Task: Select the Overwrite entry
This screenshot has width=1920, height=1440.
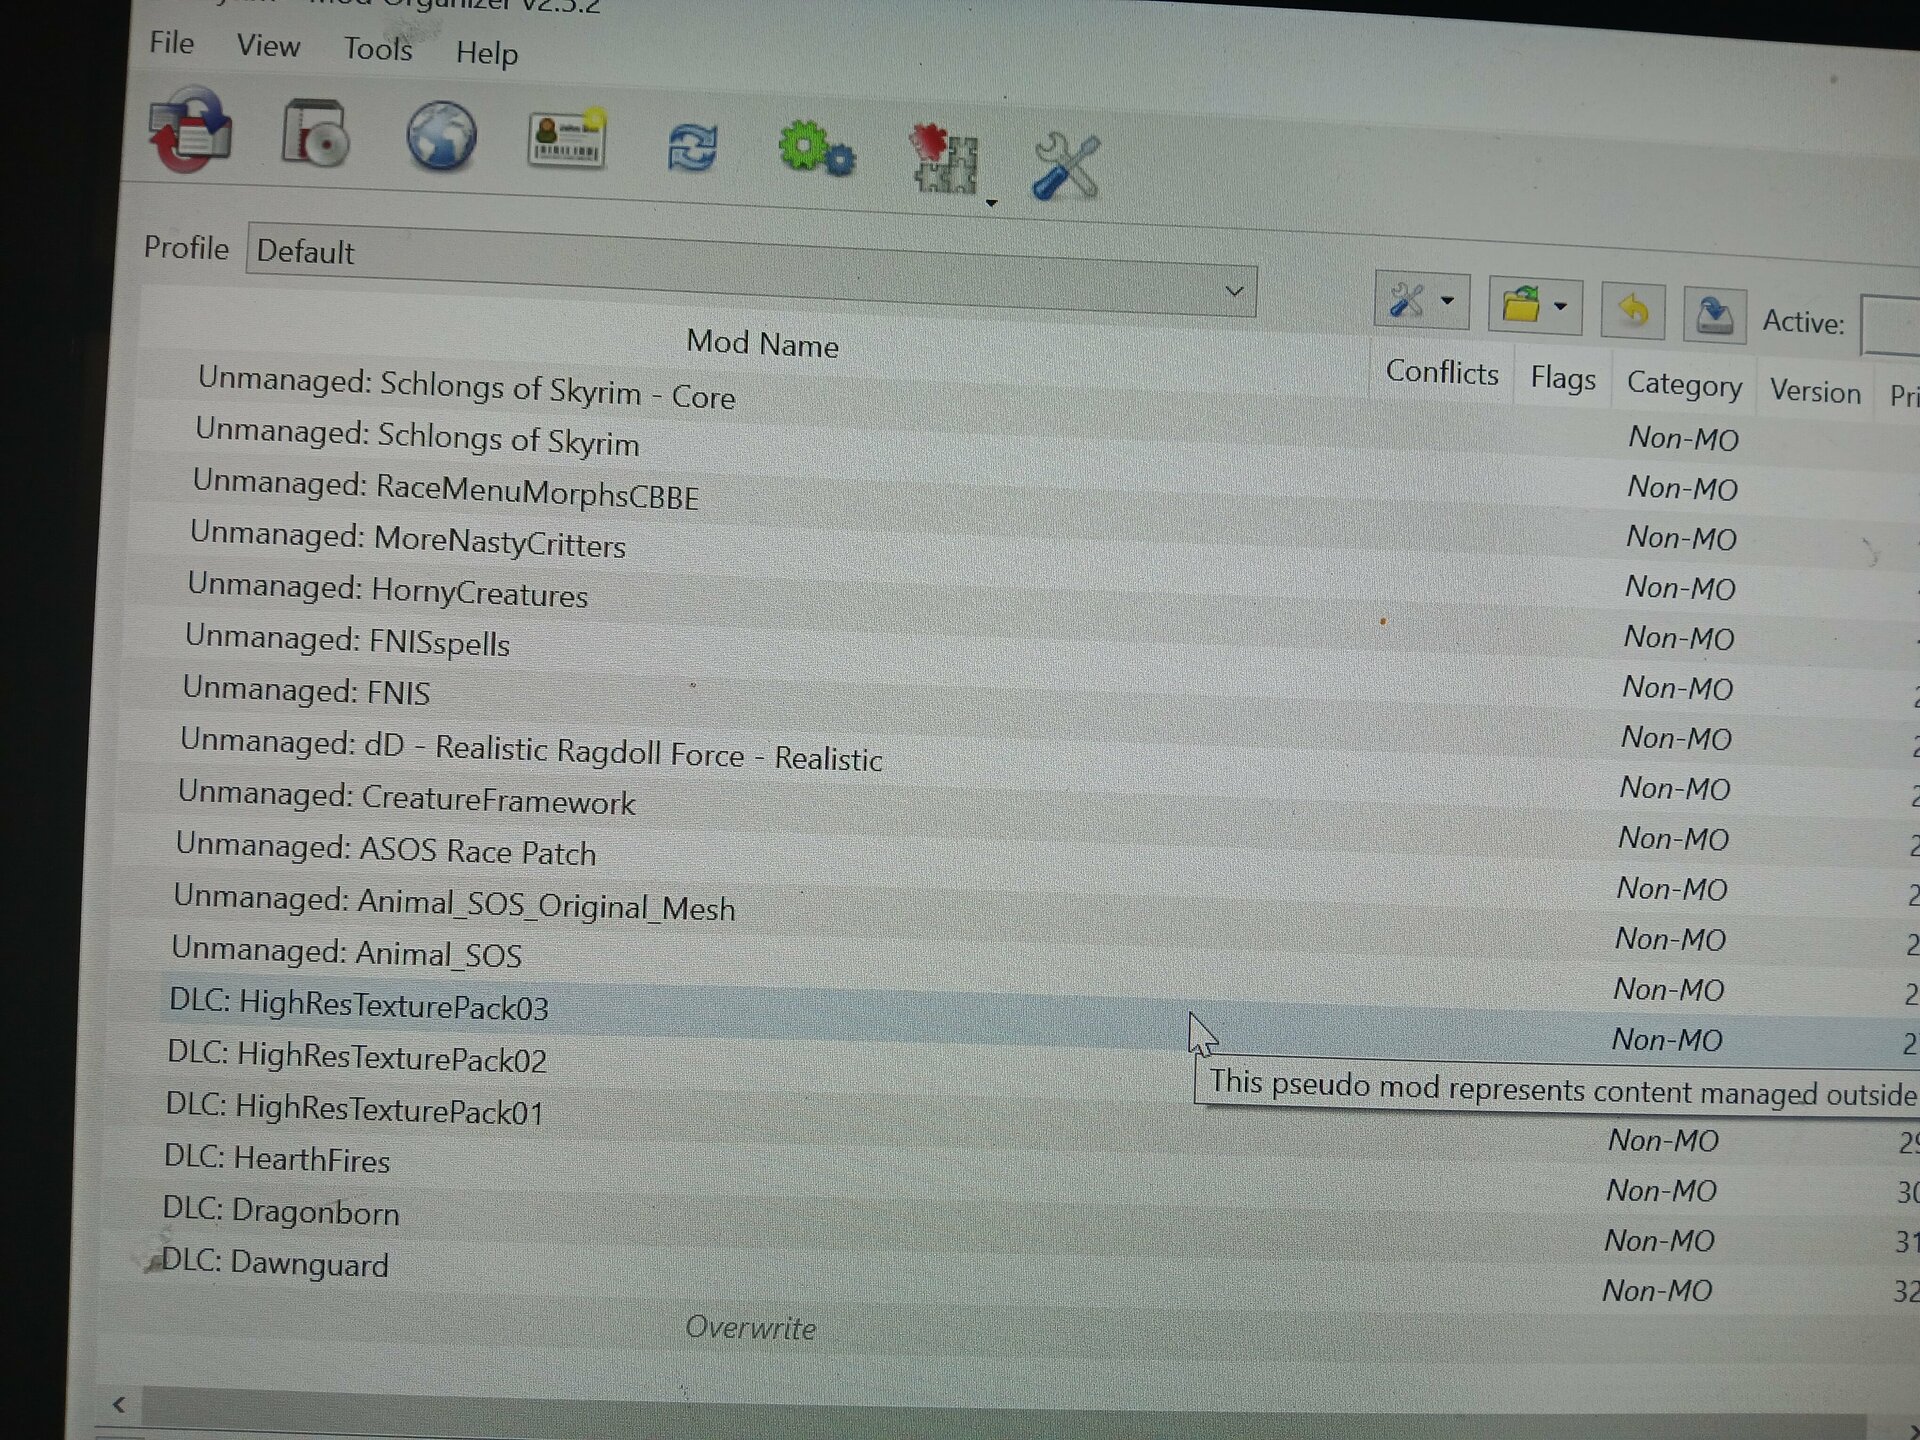Action: [750, 1328]
